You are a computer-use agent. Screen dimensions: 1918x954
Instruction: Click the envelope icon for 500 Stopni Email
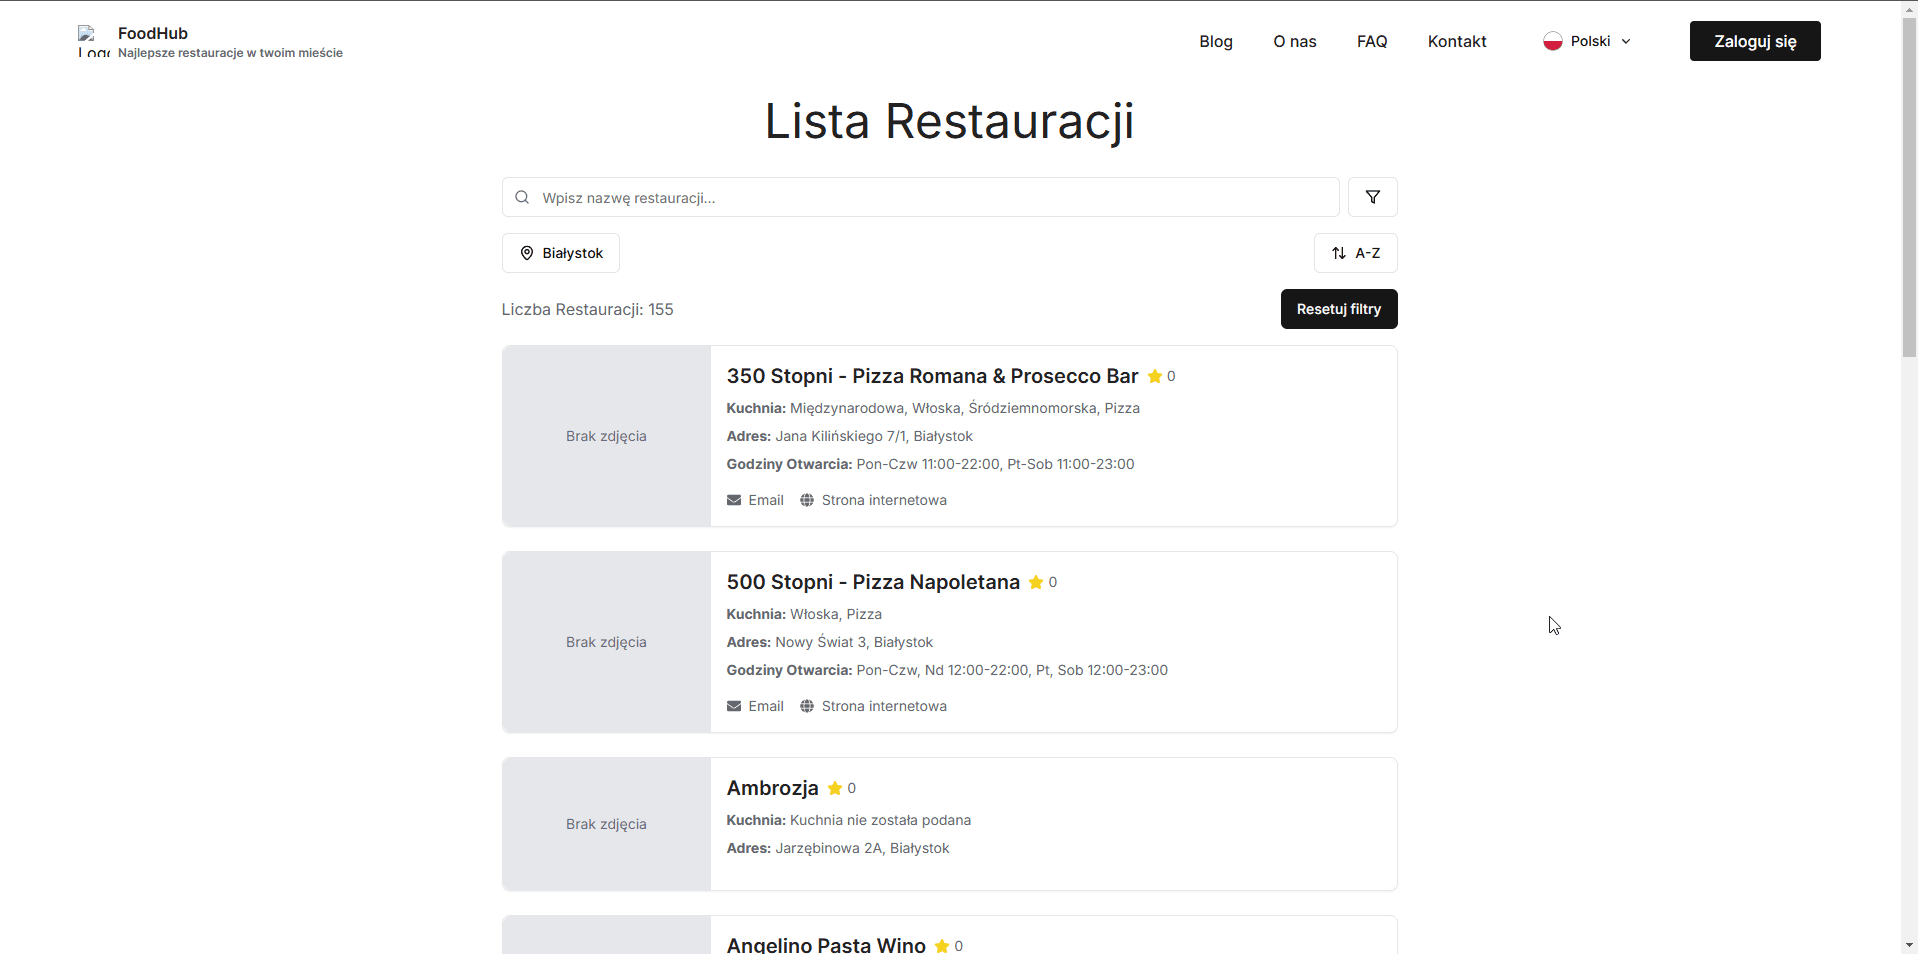point(733,706)
